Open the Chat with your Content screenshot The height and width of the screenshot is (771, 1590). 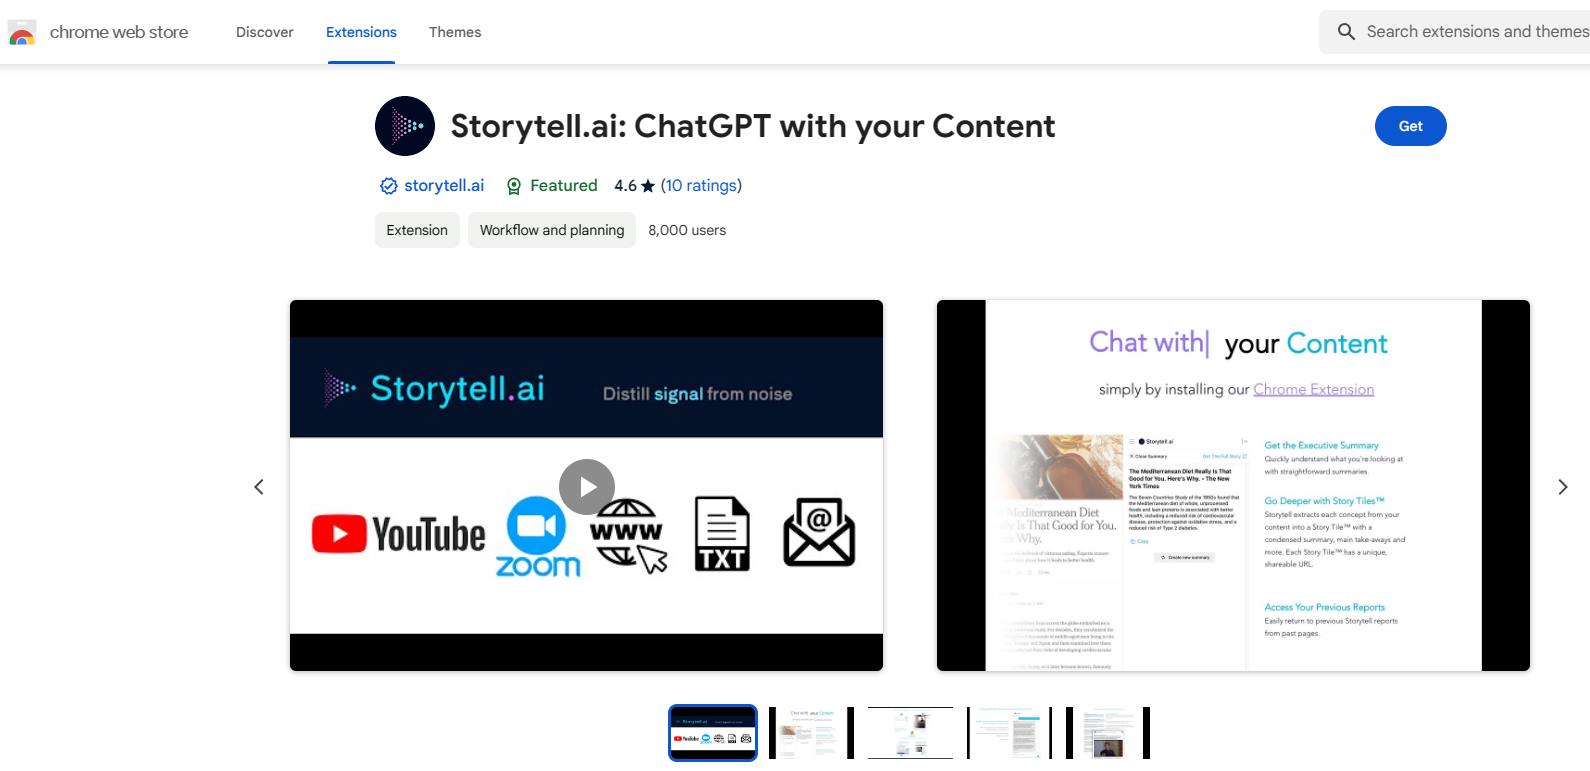(1233, 485)
